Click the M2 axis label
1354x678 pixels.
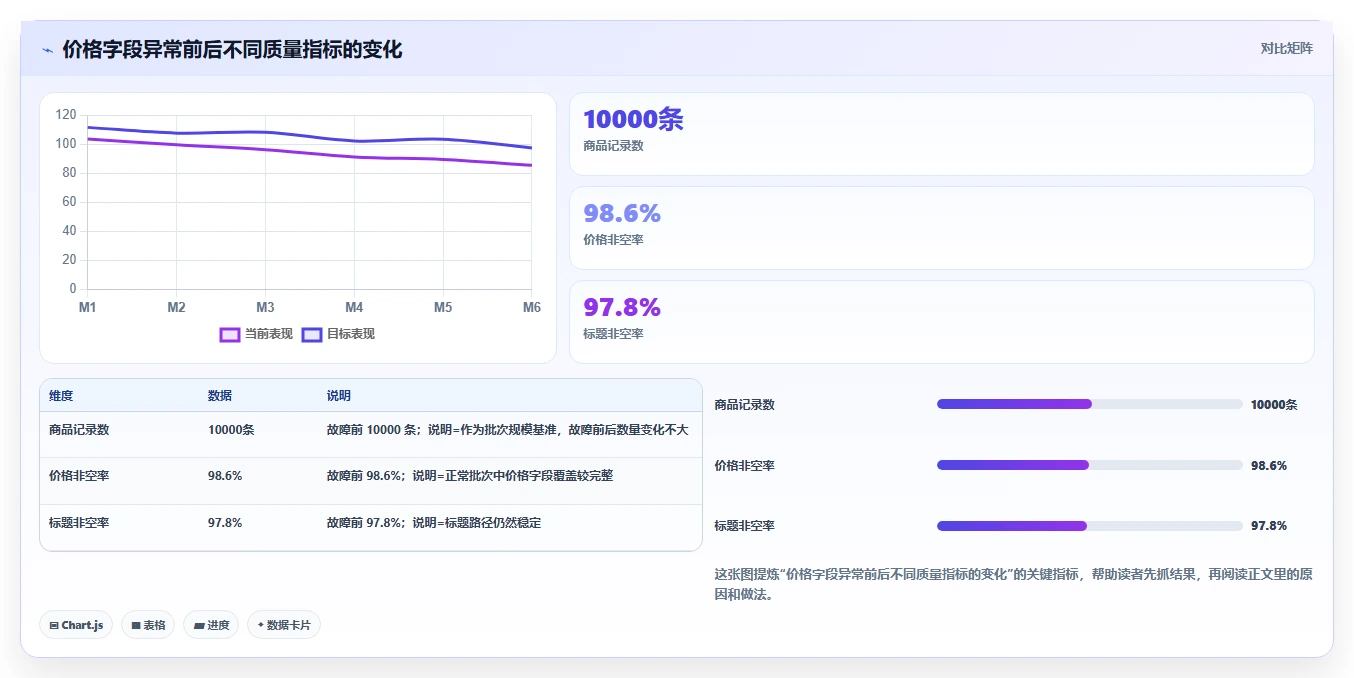pyautogui.click(x=177, y=307)
